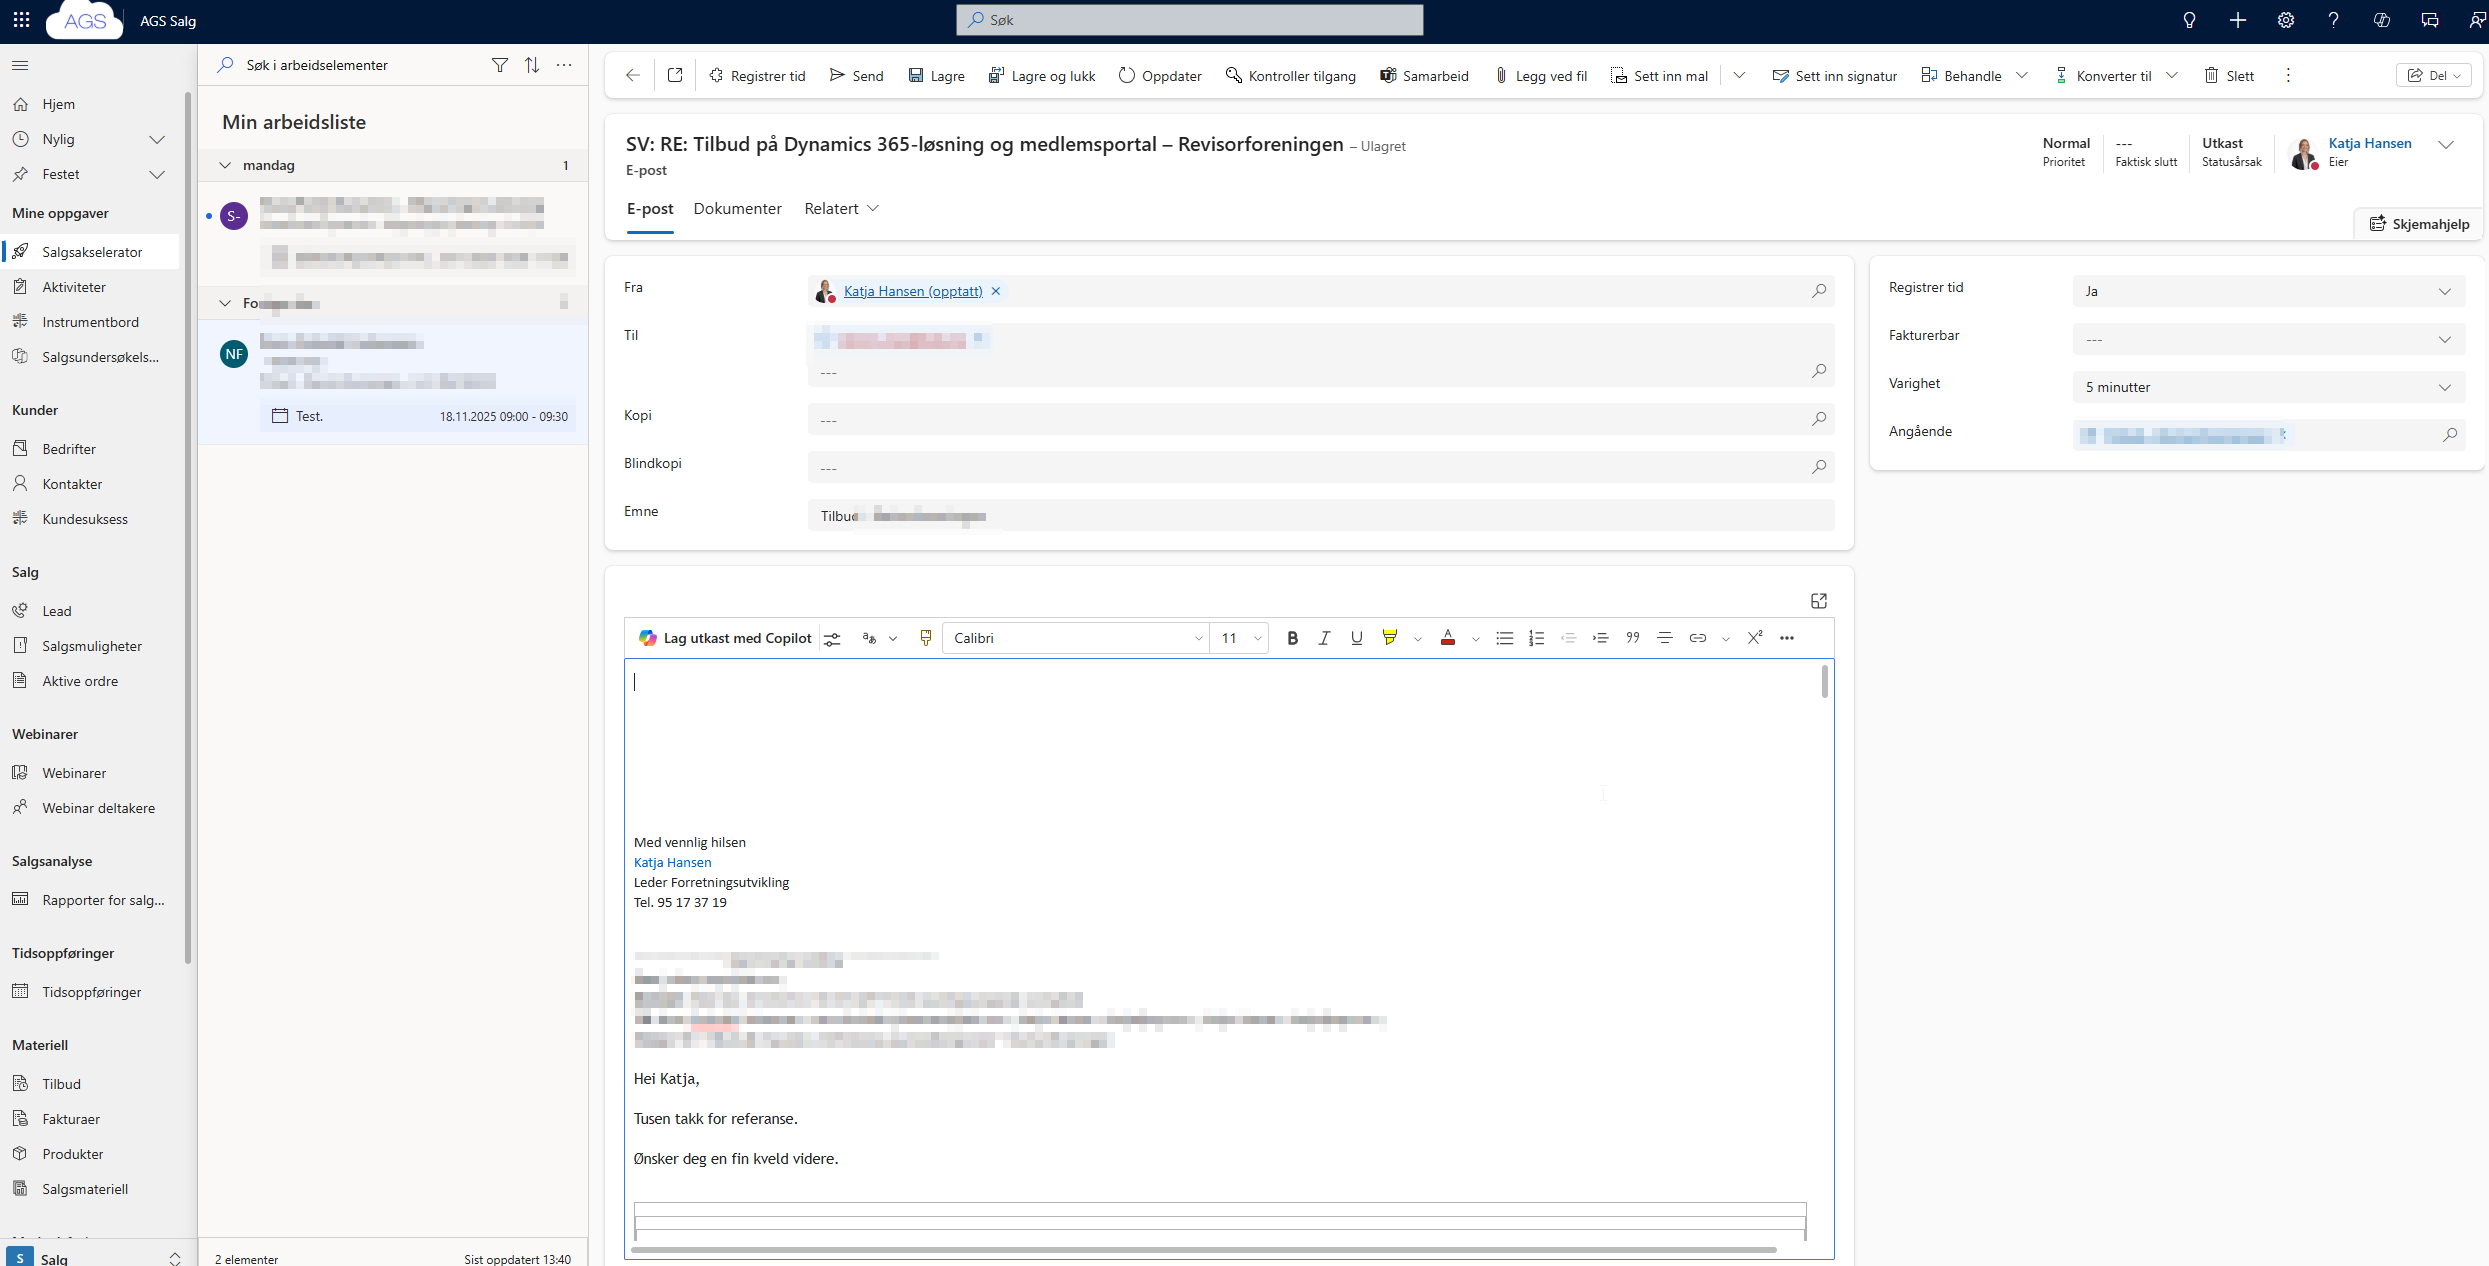Click the Skjemahjelp button
2489x1266 pixels.
point(2419,224)
